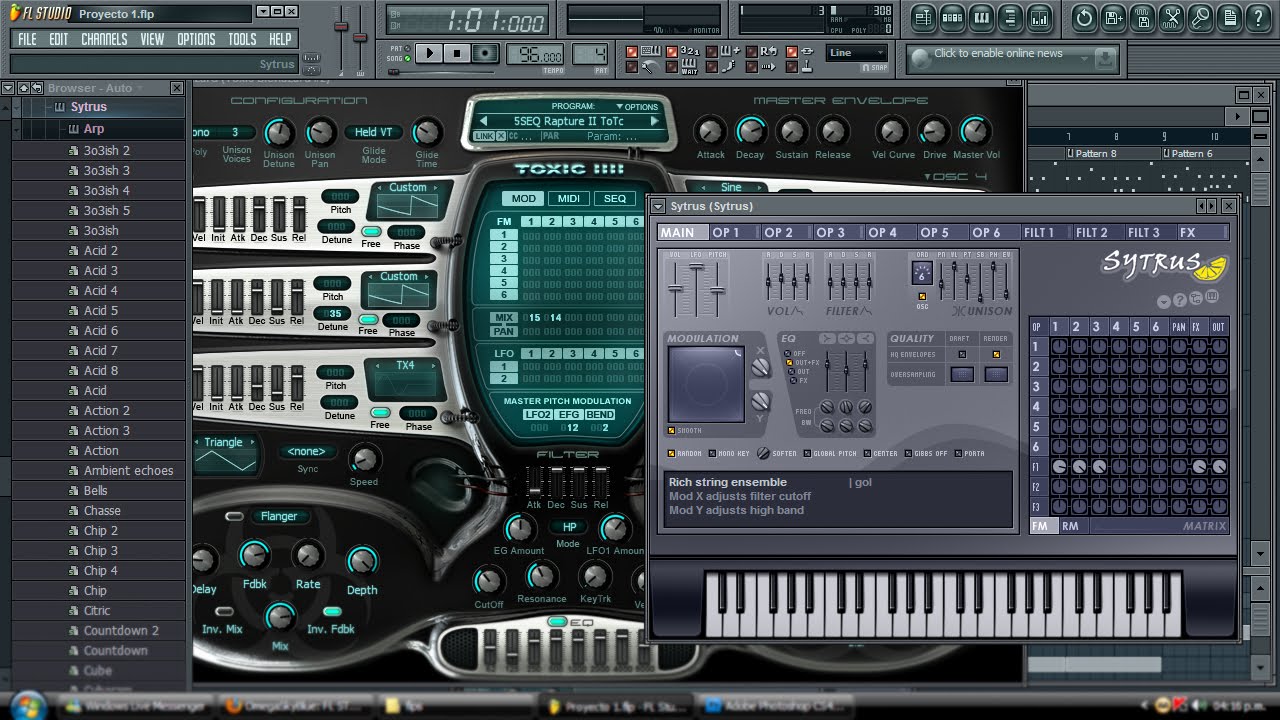Open the project info icon
This screenshot has width=1280, height=720.
[1230, 18]
